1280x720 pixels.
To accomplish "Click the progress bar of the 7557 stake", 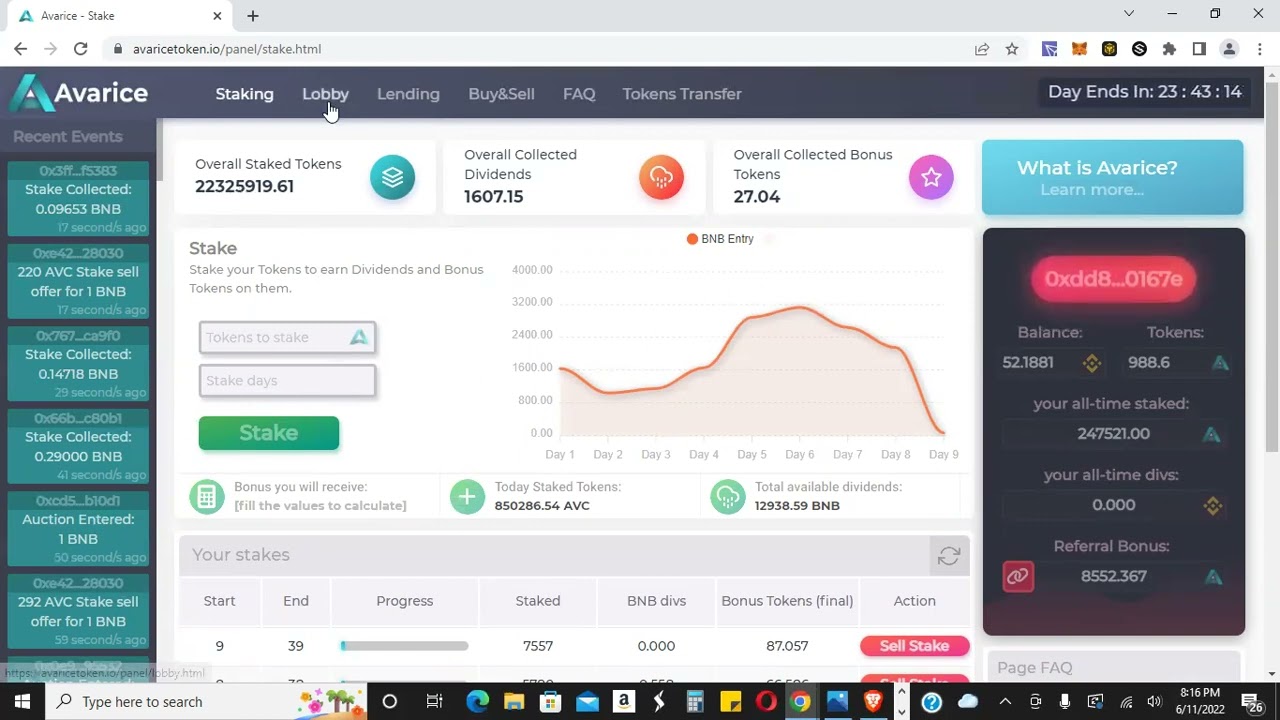I will [404, 646].
